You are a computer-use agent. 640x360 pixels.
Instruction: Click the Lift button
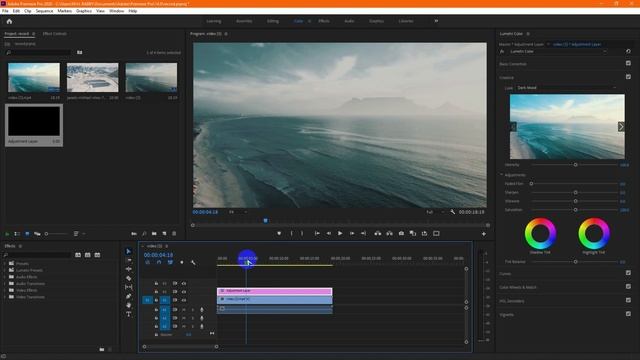coord(378,233)
